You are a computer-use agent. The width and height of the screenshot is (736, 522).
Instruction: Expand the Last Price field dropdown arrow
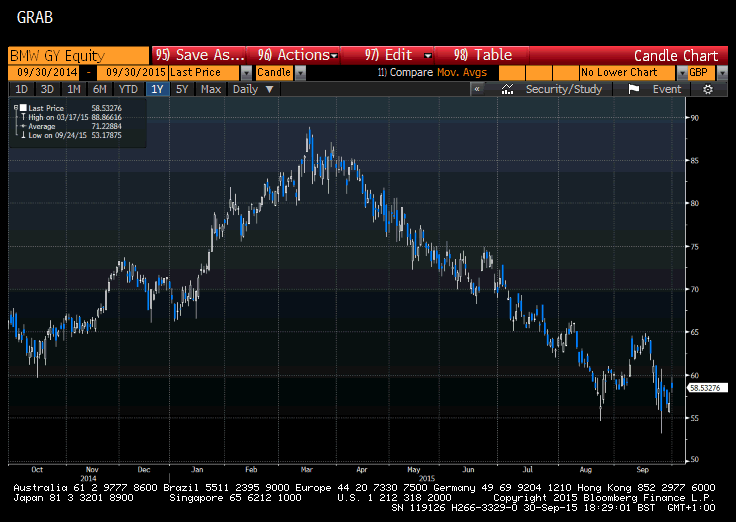pos(246,73)
